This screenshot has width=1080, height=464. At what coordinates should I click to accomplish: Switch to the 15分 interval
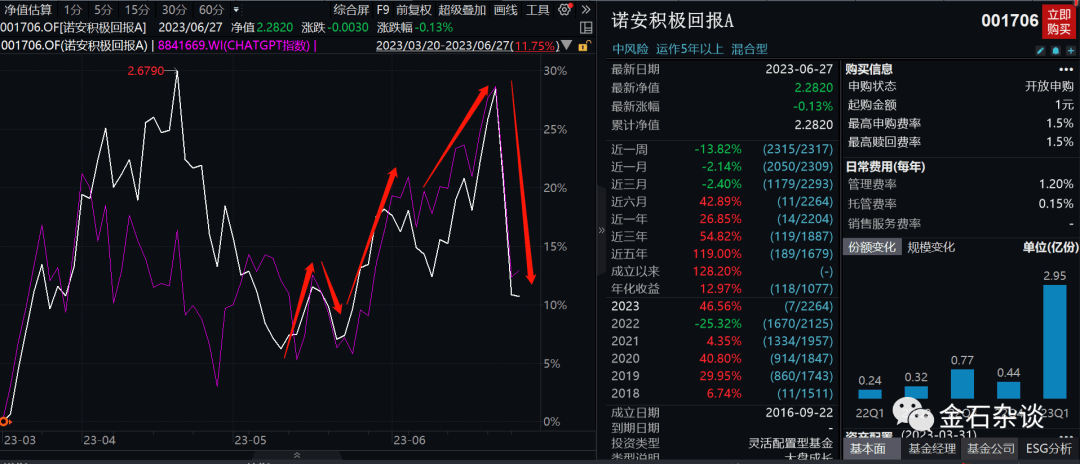[138, 10]
